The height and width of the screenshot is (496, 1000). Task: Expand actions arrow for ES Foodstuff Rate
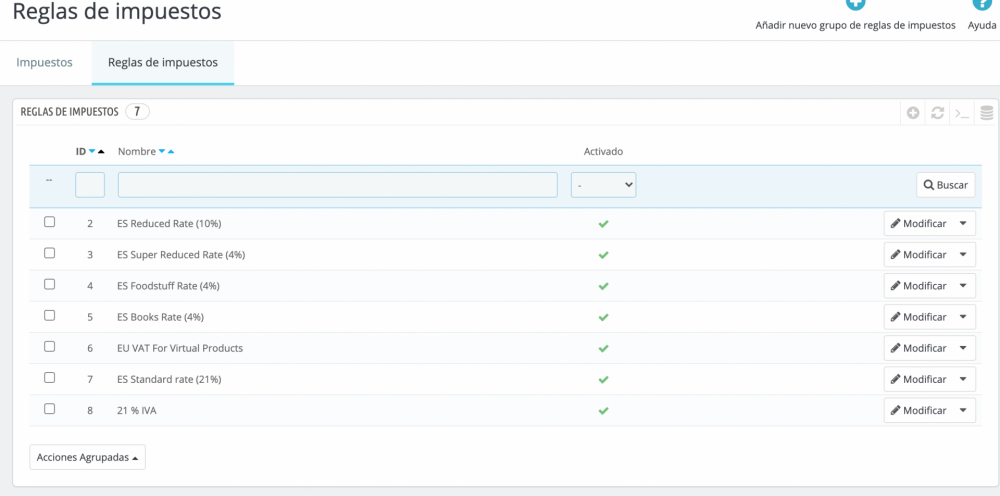coord(963,286)
